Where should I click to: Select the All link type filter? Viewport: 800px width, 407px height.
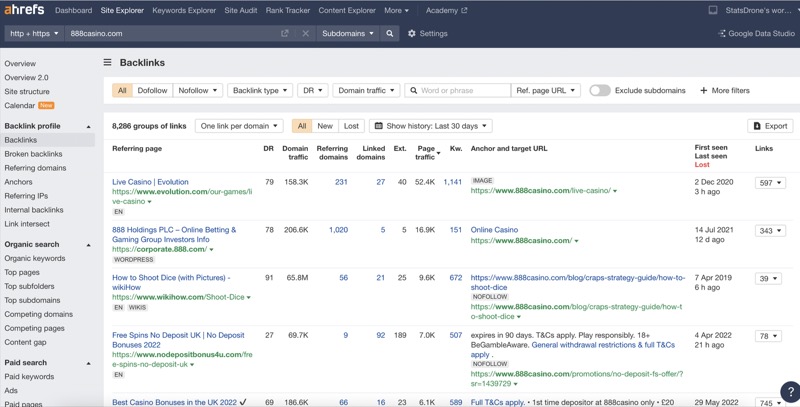click(x=122, y=90)
